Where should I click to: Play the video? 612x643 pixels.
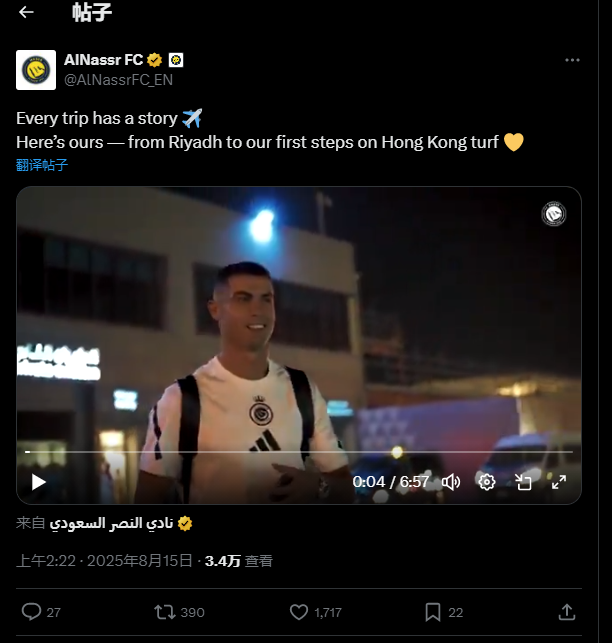pyautogui.click(x=39, y=482)
